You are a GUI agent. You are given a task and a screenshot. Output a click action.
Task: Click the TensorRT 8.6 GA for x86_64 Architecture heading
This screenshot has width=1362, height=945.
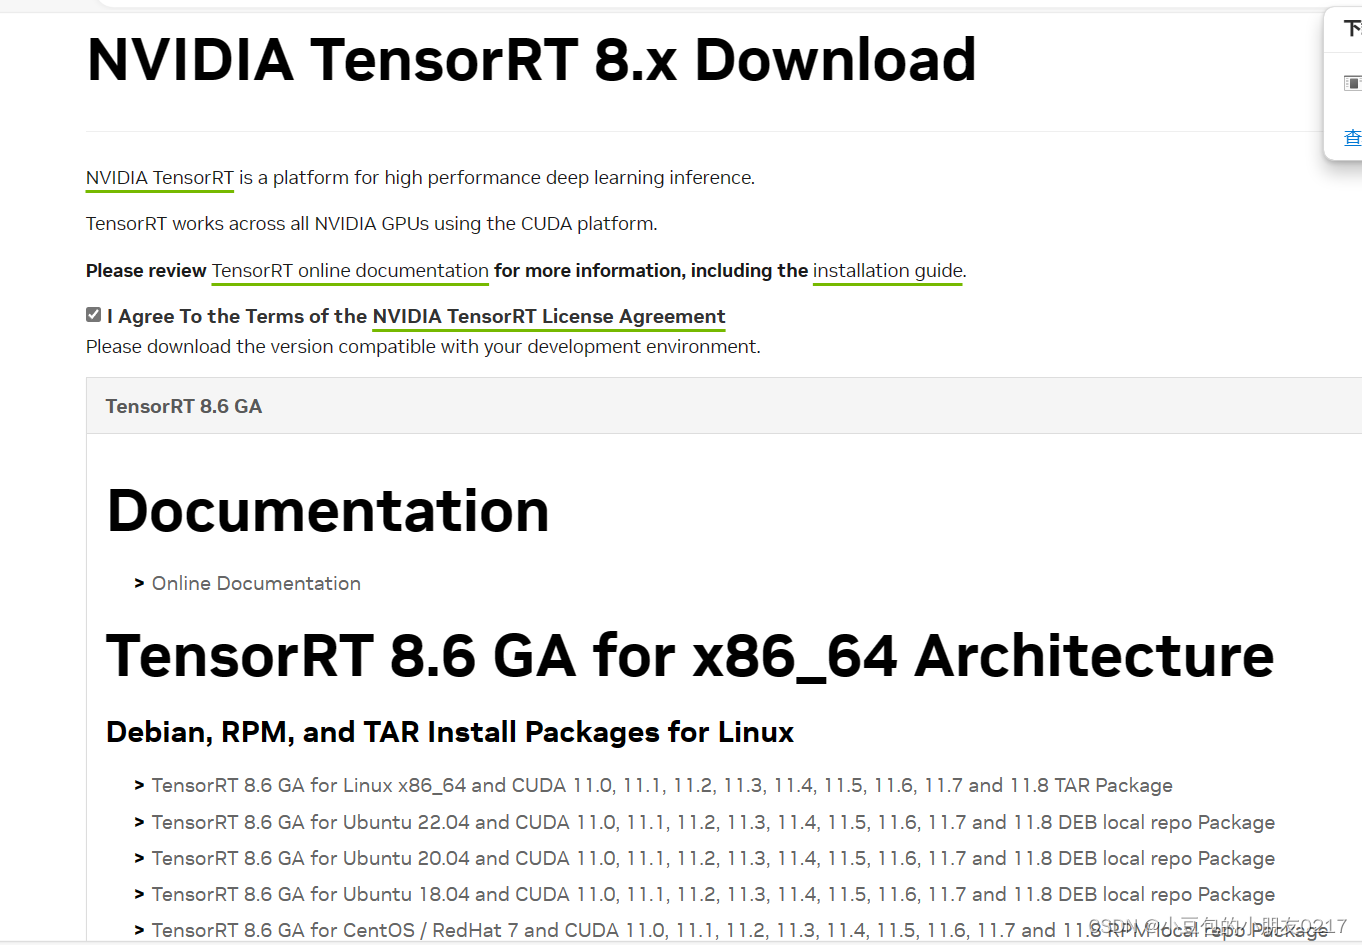pos(690,657)
